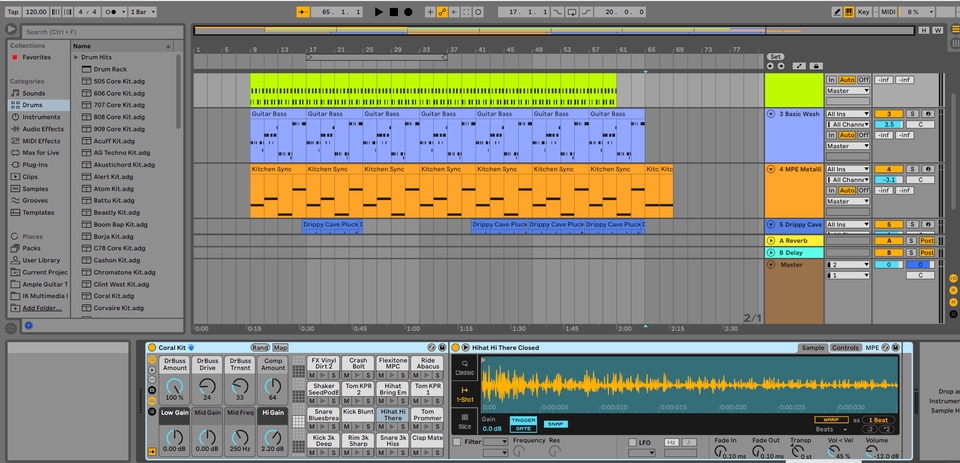Toggle the SNAP switch in Simpler
Viewport: 960px width, 463px height.
(555, 424)
